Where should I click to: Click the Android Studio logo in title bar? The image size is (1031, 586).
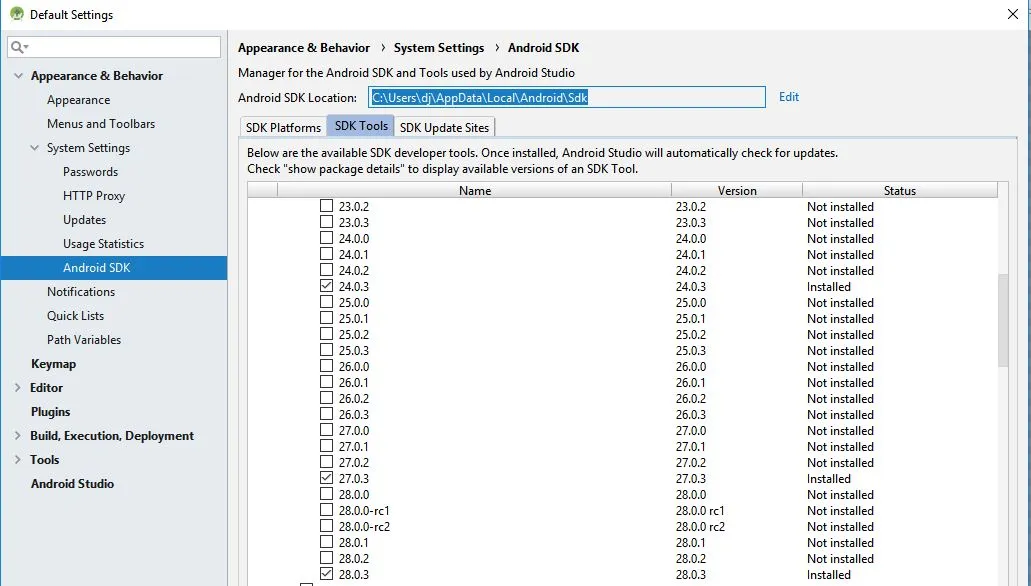click(17, 14)
